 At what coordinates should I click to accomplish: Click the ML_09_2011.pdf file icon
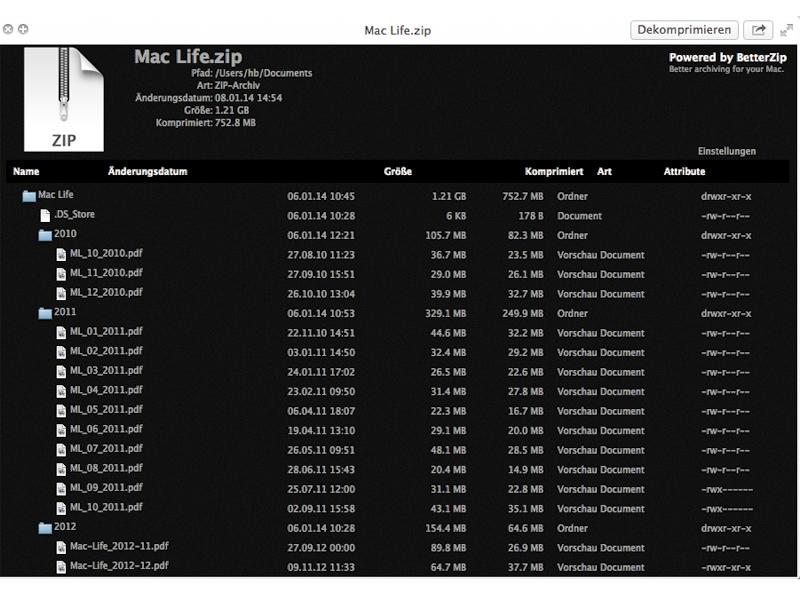tap(61, 488)
